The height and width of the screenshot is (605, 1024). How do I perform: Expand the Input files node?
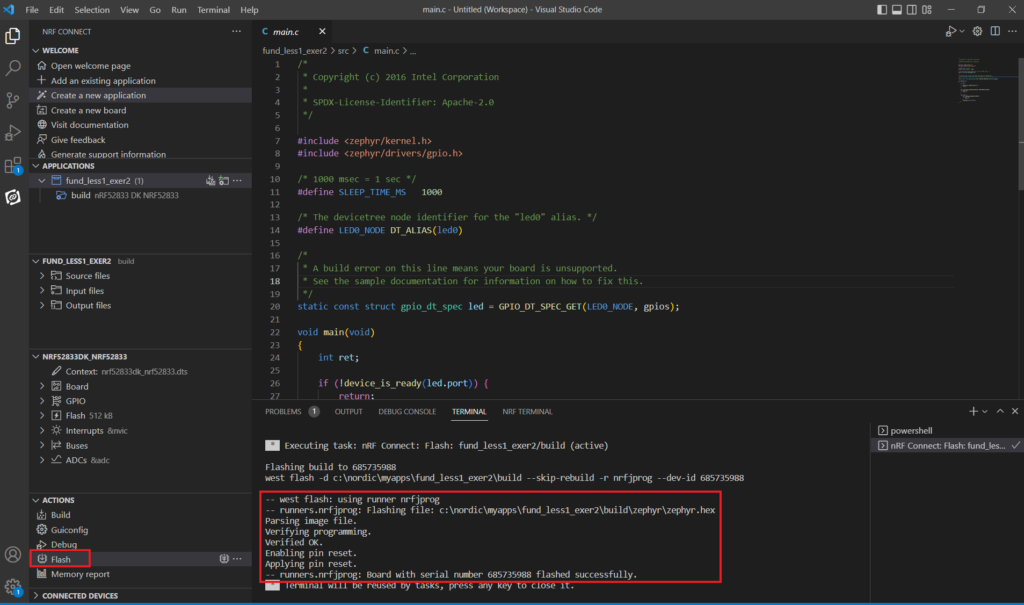(42, 291)
